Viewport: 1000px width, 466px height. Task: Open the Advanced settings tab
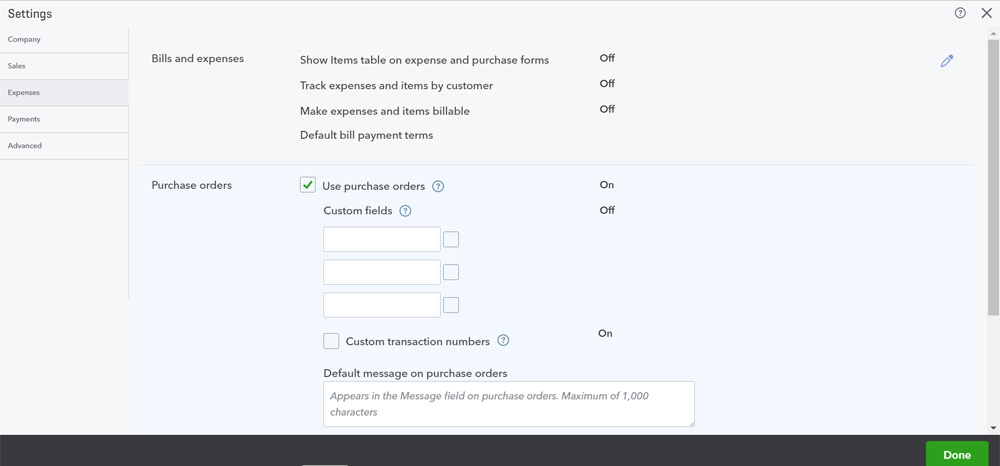pyautogui.click(x=64, y=146)
